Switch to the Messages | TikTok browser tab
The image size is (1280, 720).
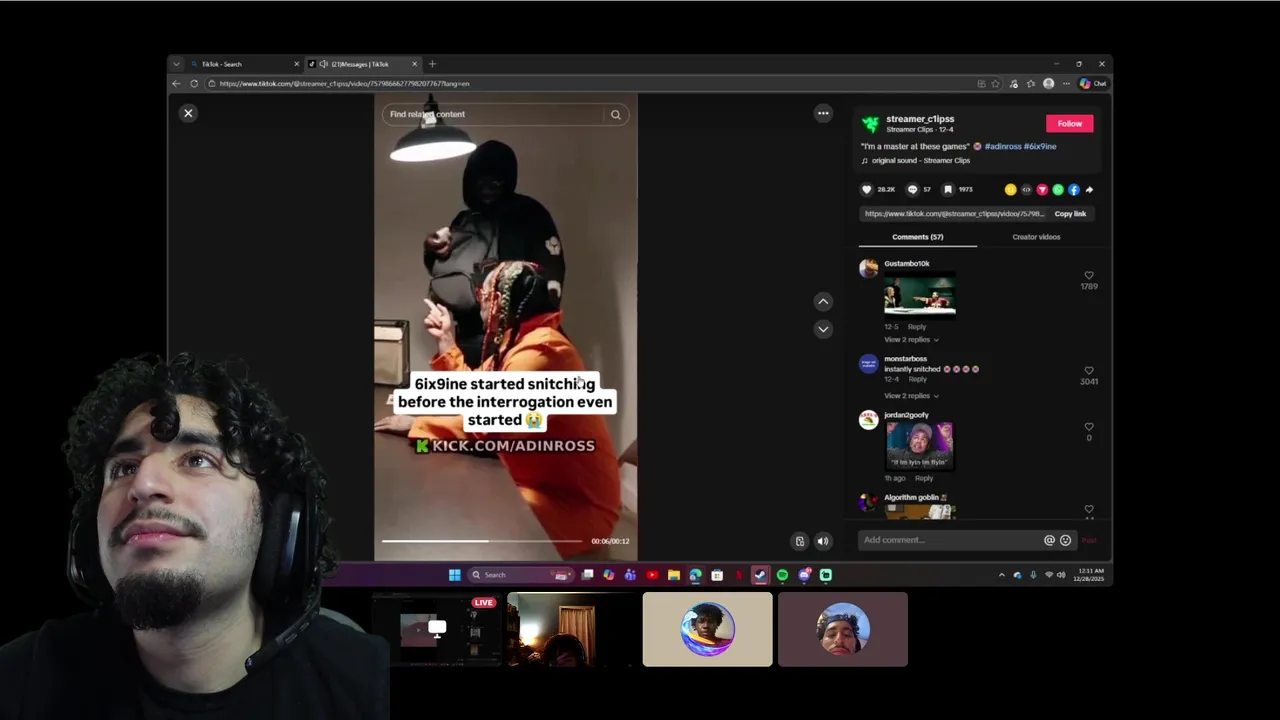tap(361, 64)
